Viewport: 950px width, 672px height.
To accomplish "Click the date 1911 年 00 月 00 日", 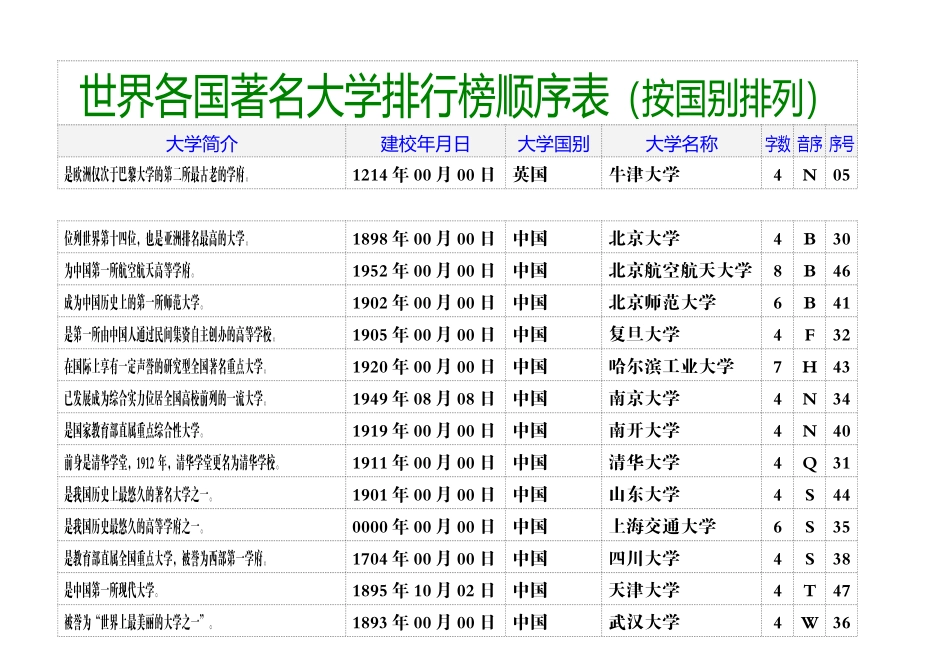I will point(424,462).
